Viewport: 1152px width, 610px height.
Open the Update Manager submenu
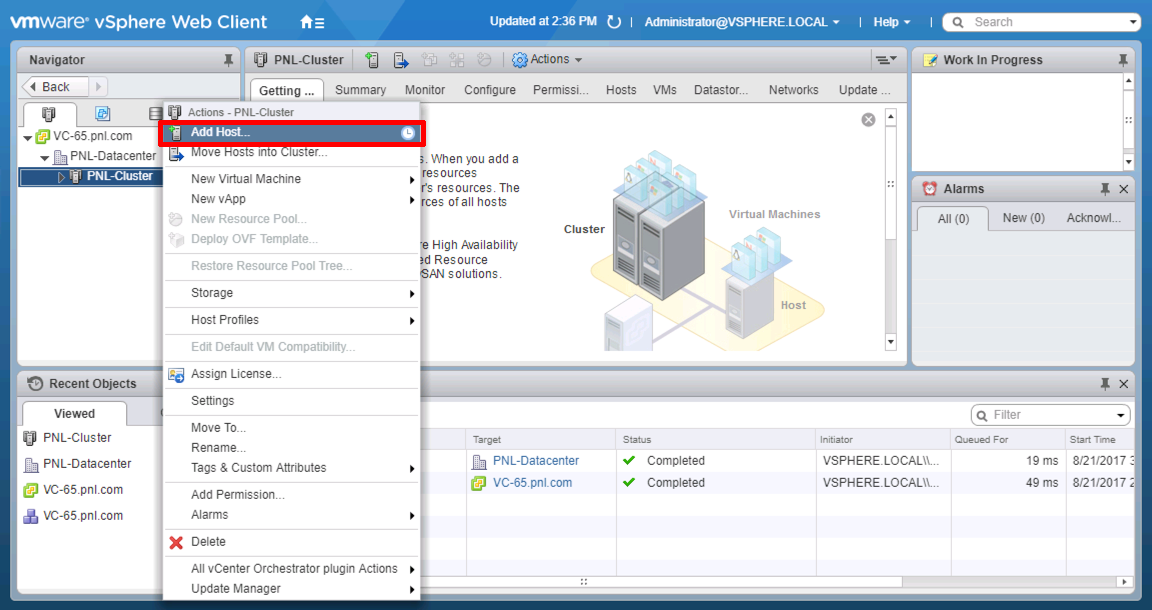click(x=291, y=589)
